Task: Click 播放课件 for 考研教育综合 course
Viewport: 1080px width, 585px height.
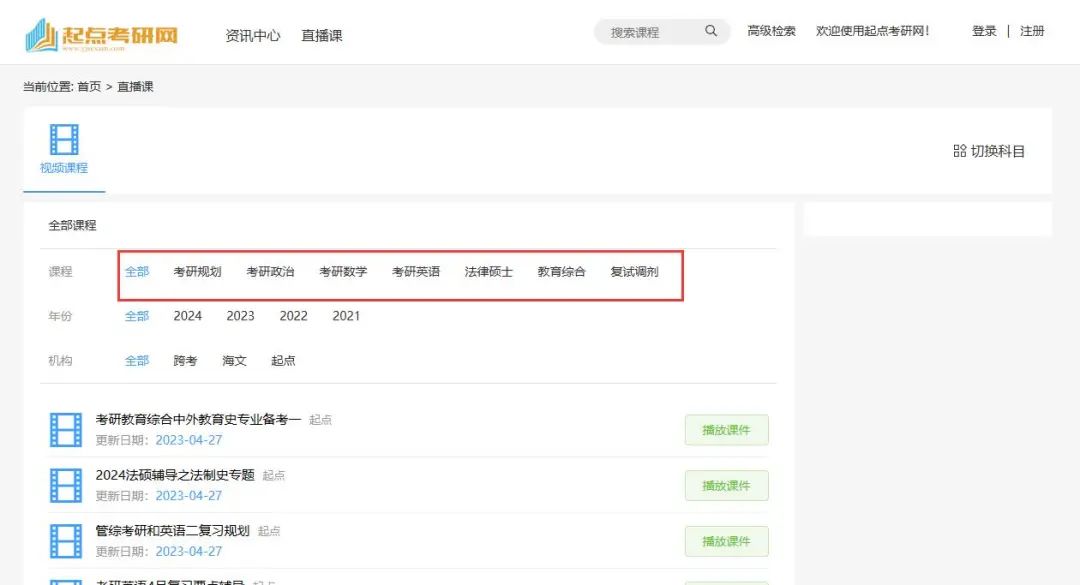Action: [x=727, y=430]
